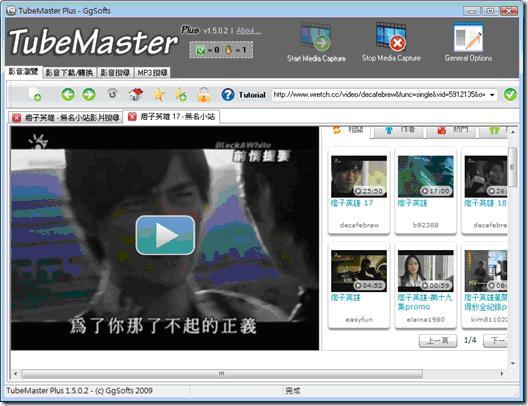Go to the home page house icon
This screenshot has height=406, width=528.
[x=135, y=95]
